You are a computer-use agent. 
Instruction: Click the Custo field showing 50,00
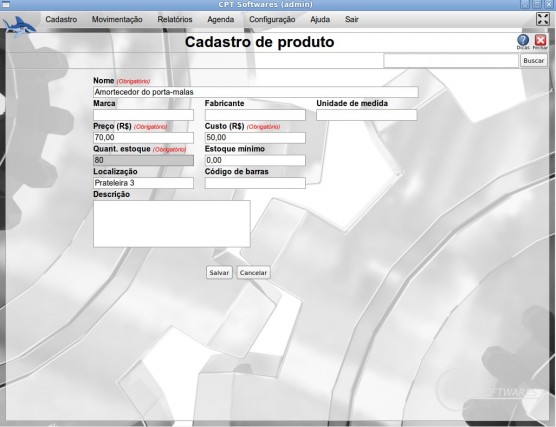255,138
